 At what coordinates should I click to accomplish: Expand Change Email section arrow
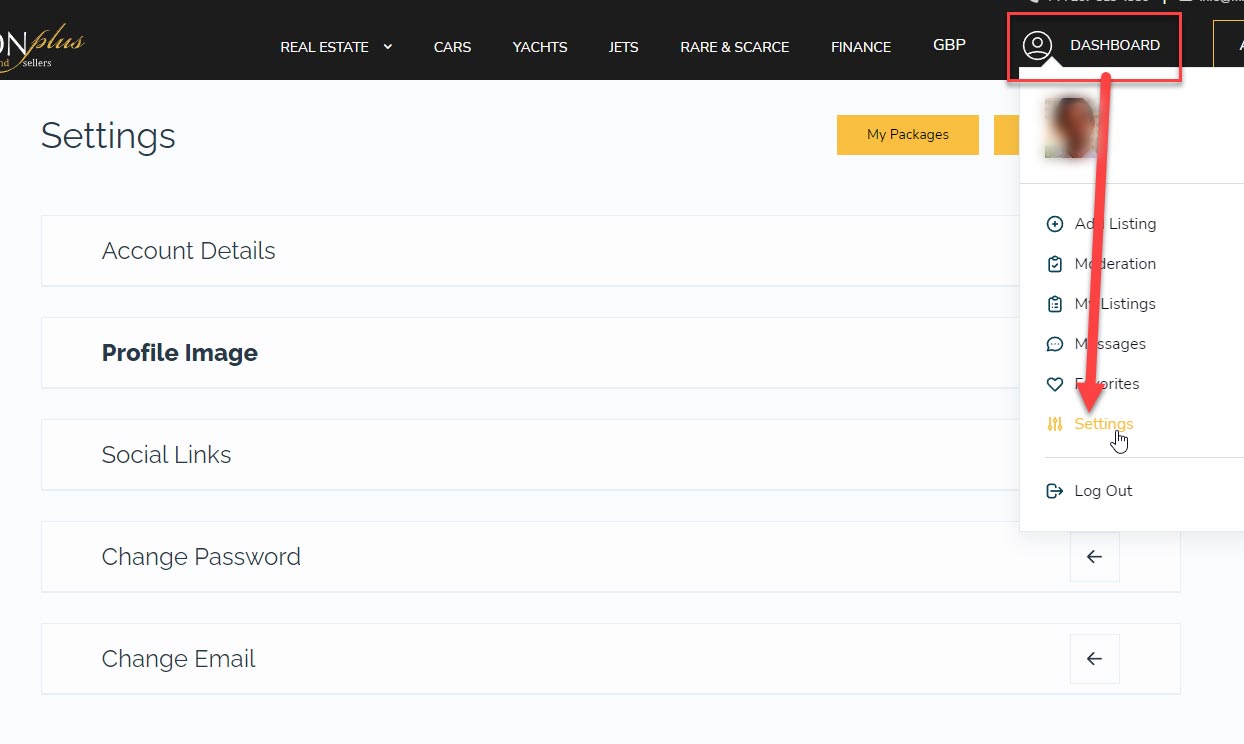[1094, 659]
